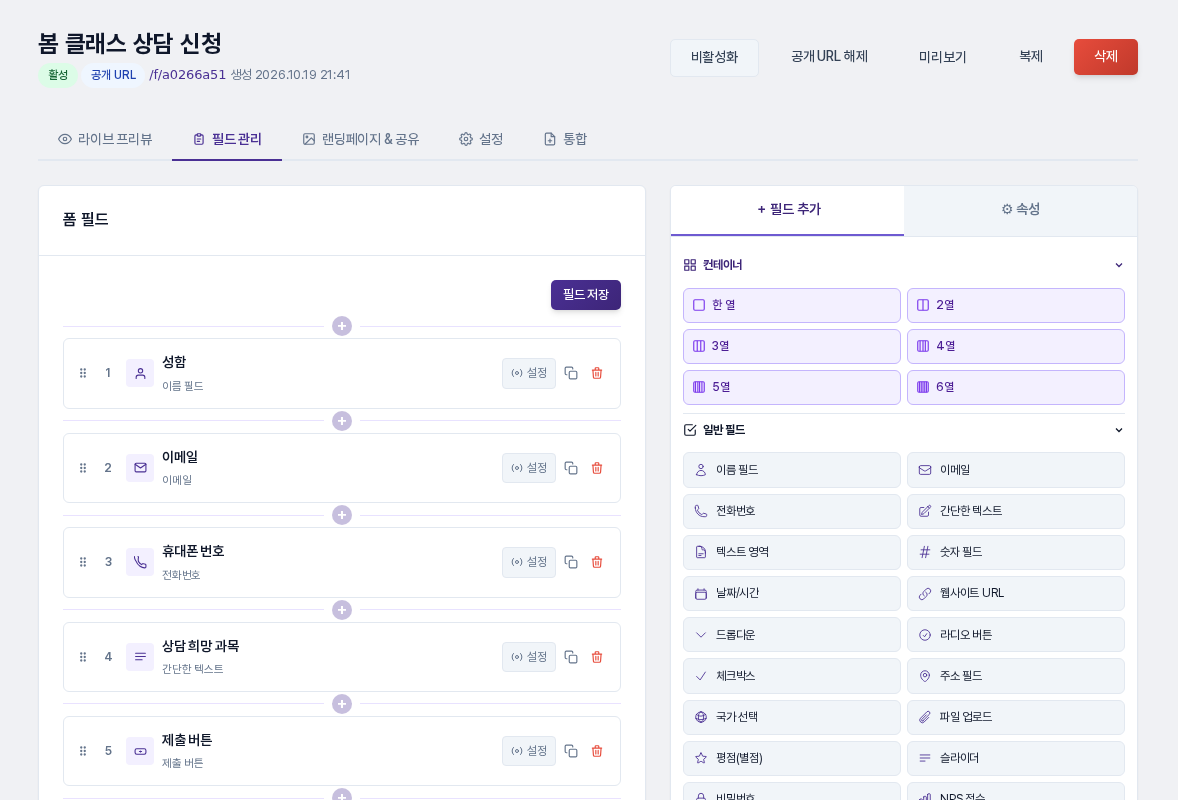Switch to 라이브 프리뷰 tab
The width and height of the screenshot is (1178, 800).
point(105,139)
